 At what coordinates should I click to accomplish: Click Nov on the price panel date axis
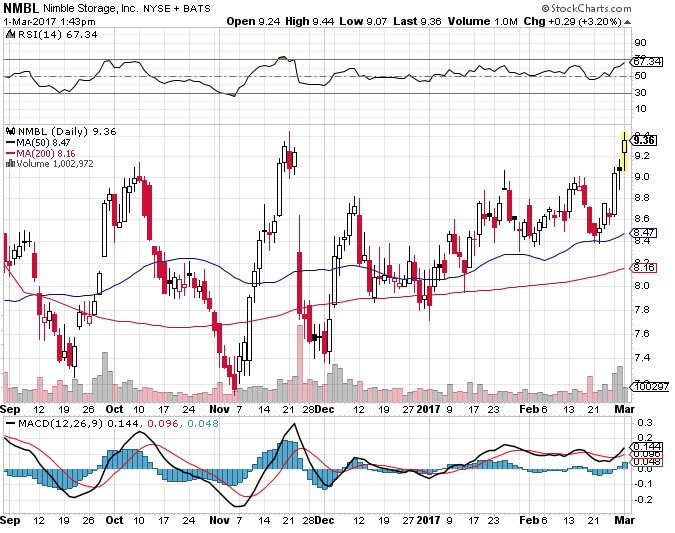pyautogui.click(x=220, y=409)
